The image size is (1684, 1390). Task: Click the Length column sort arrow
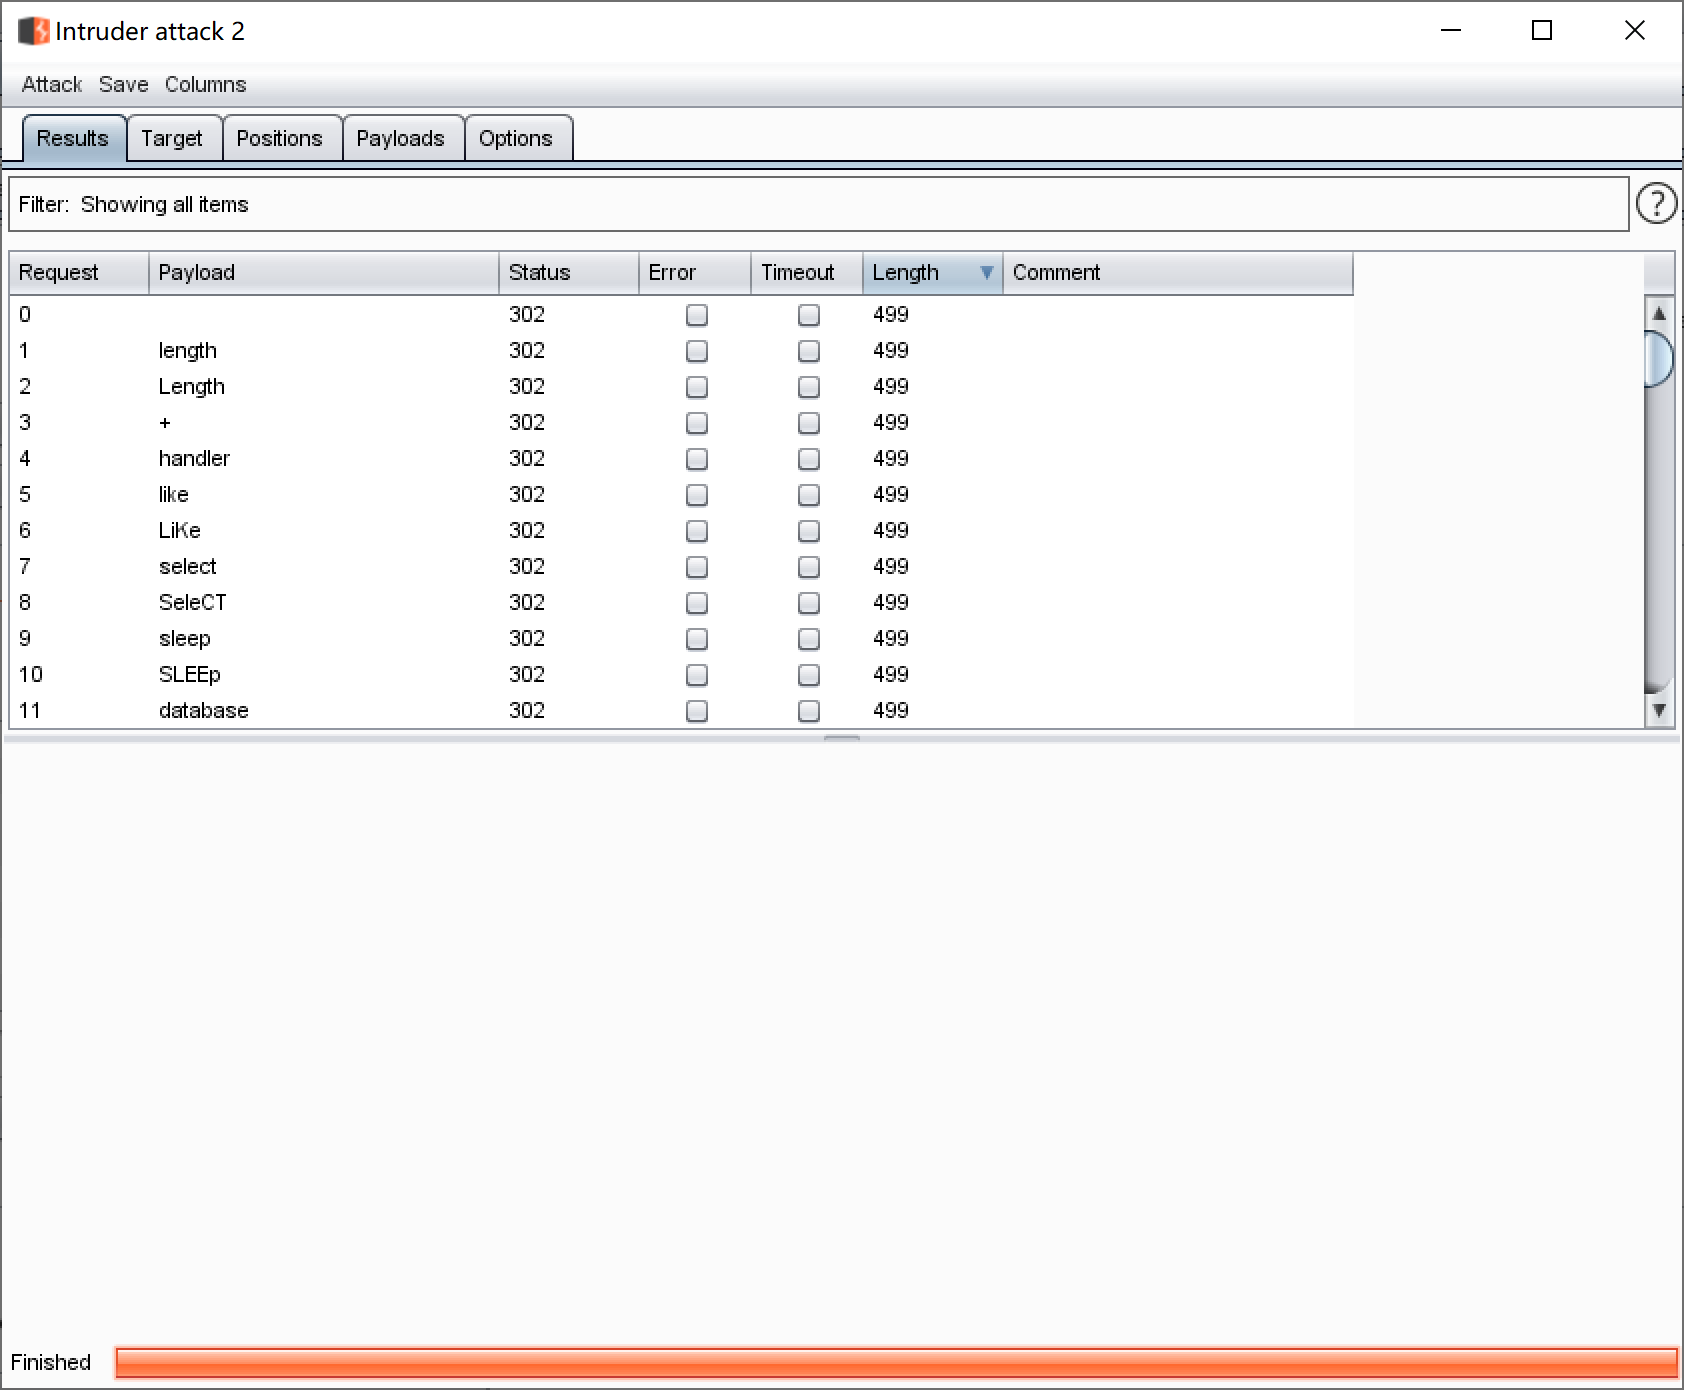pos(986,273)
